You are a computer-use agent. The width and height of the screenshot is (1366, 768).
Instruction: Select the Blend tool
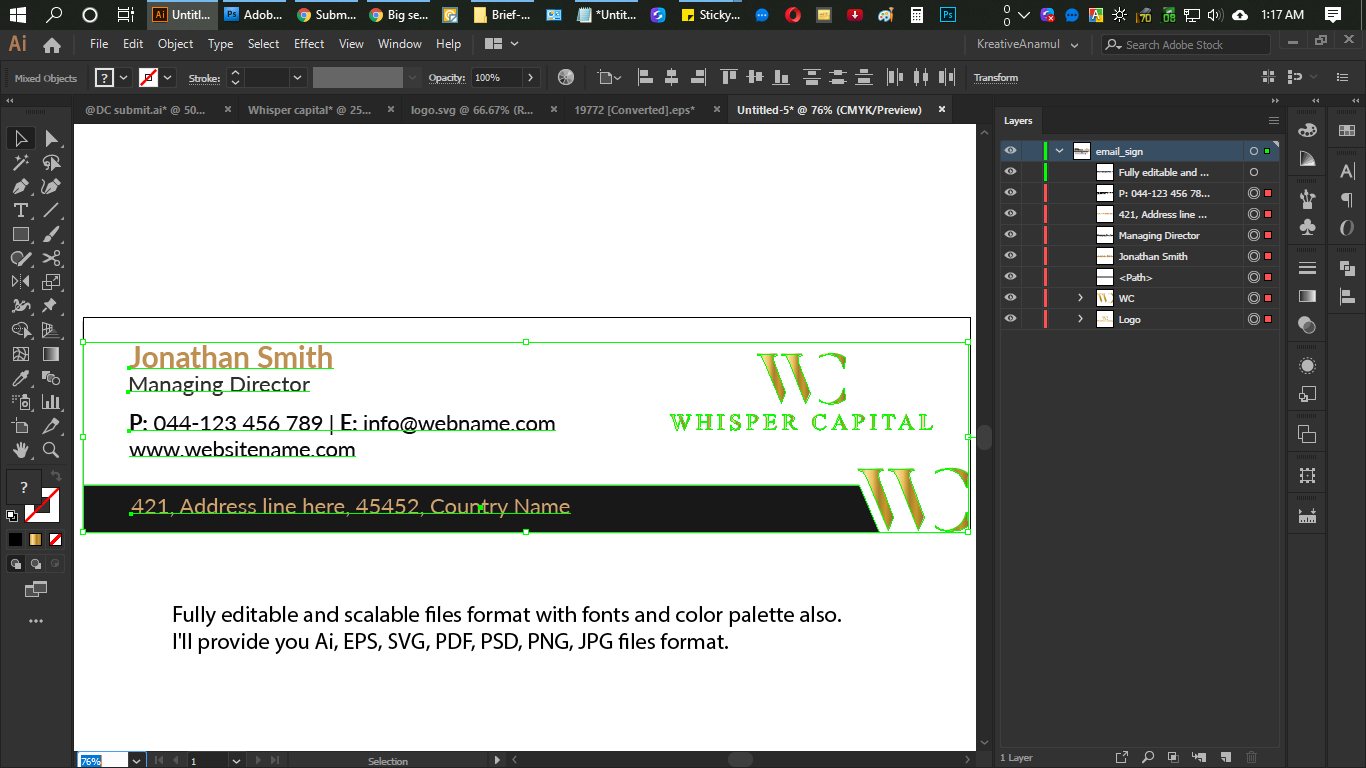[x=51, y=378]
